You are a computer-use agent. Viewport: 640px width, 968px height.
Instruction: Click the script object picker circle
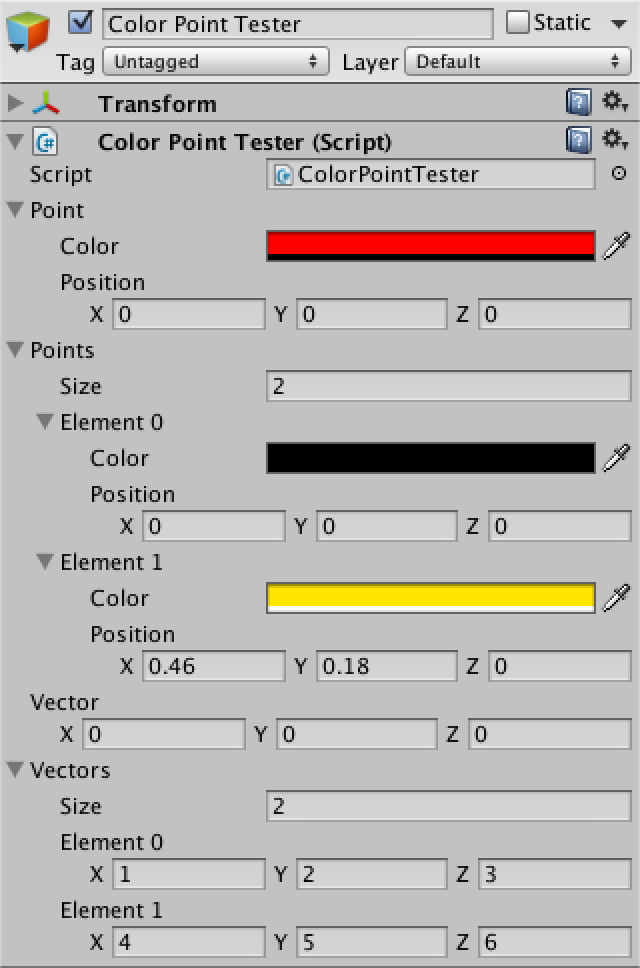tap(618, 173)
